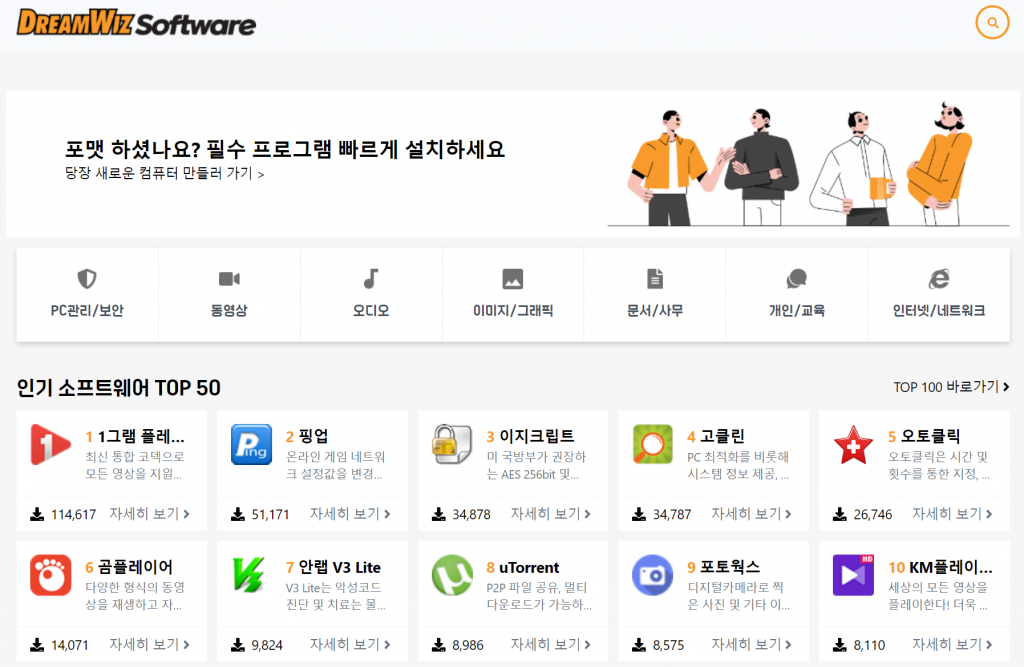Select the 인터넷/네트워크 browser icon
The image size is (1024, 667).
[939, 279]
